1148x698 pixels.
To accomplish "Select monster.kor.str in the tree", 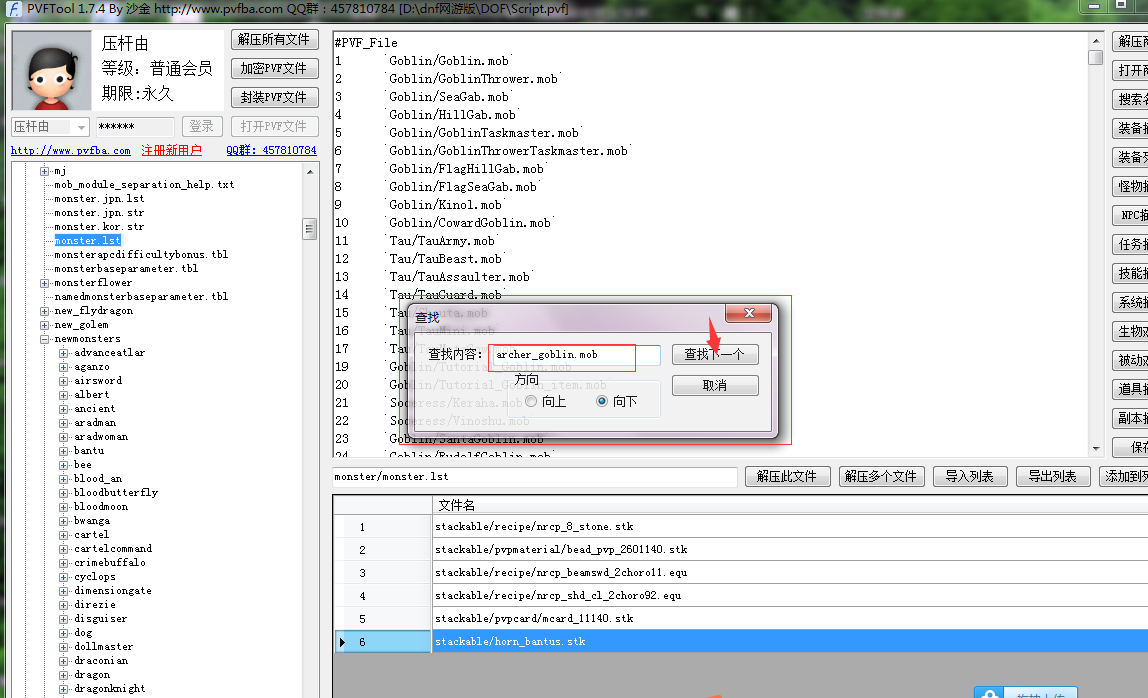I will click(99, 227).
